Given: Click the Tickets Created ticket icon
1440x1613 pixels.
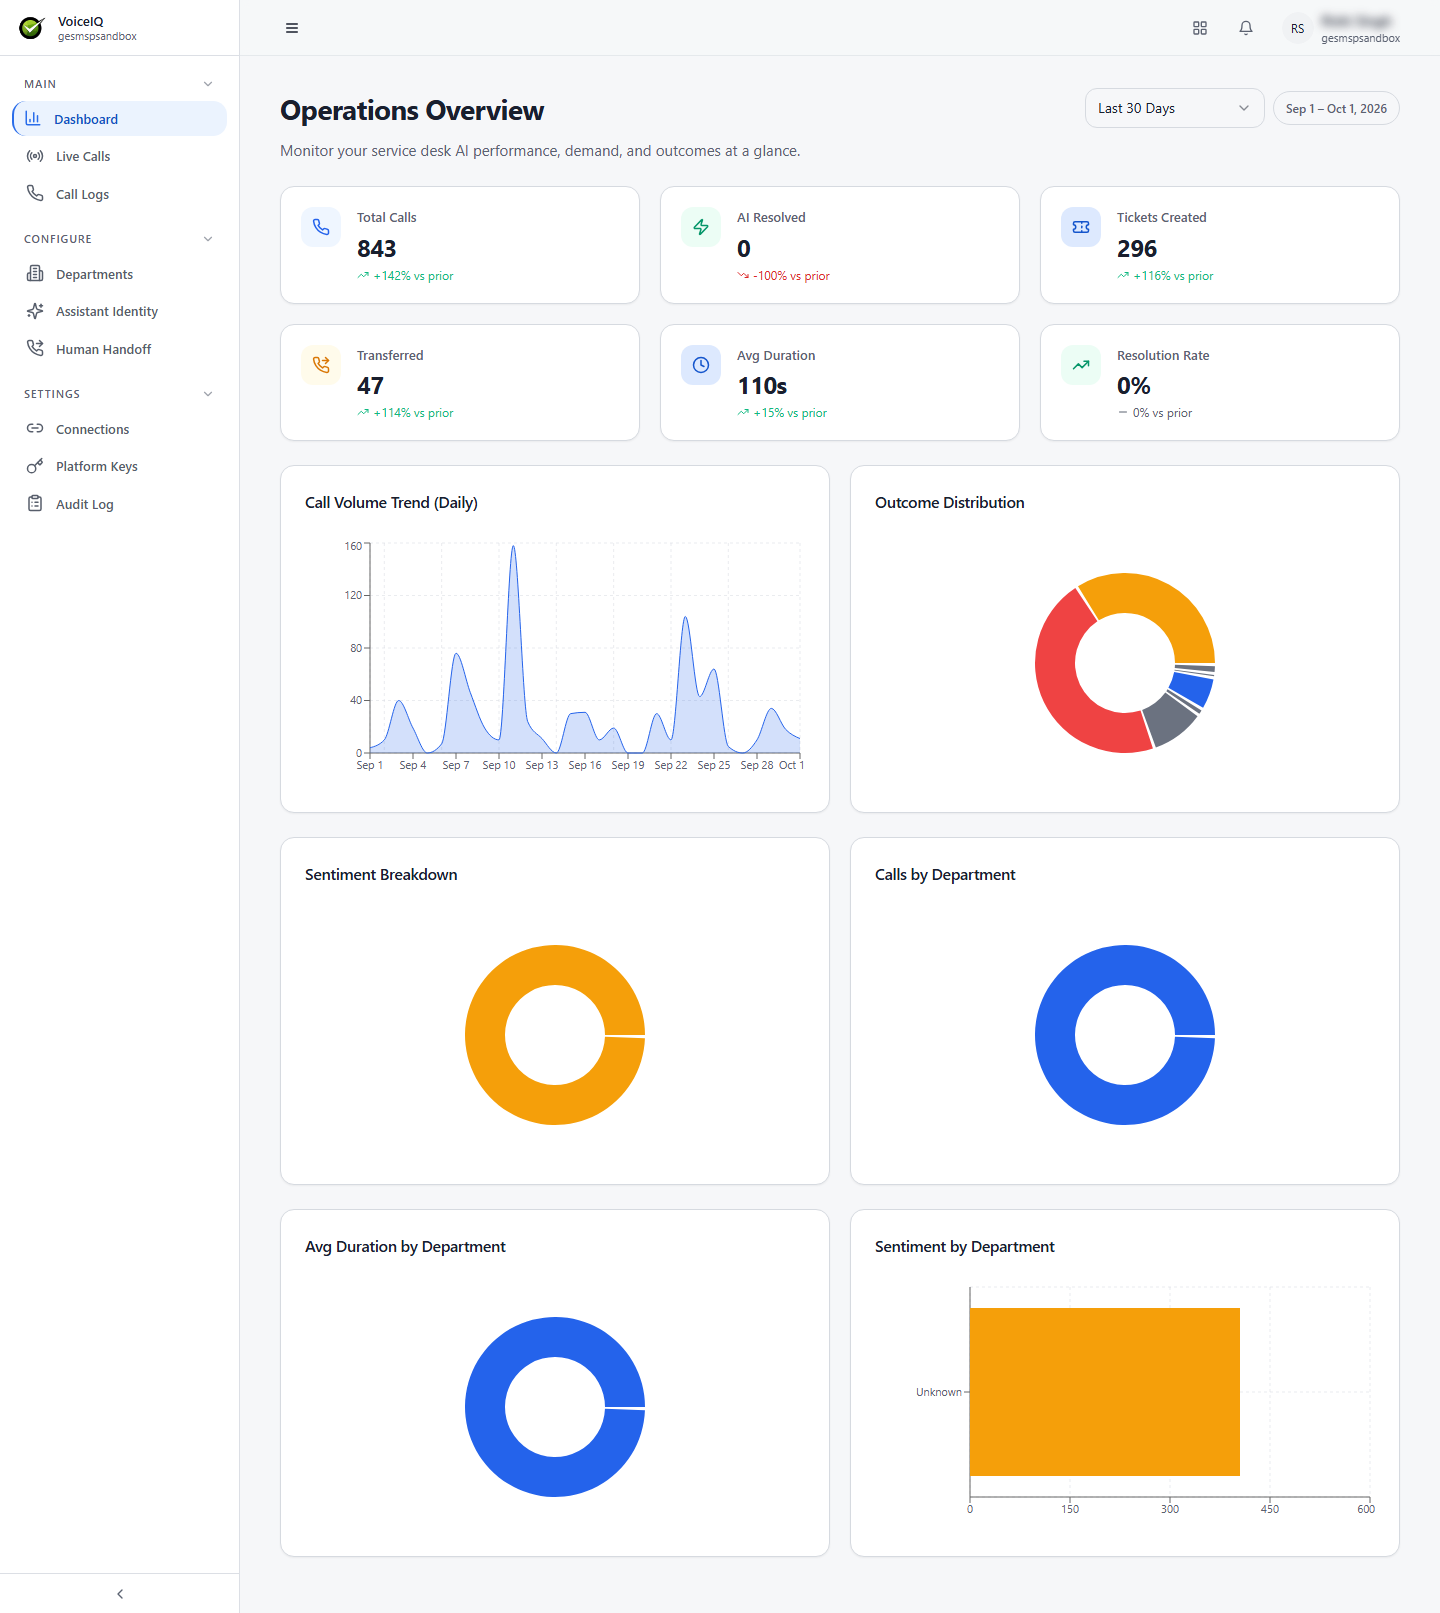Looking at the screenshot, I should click(x=1081, y=227).
